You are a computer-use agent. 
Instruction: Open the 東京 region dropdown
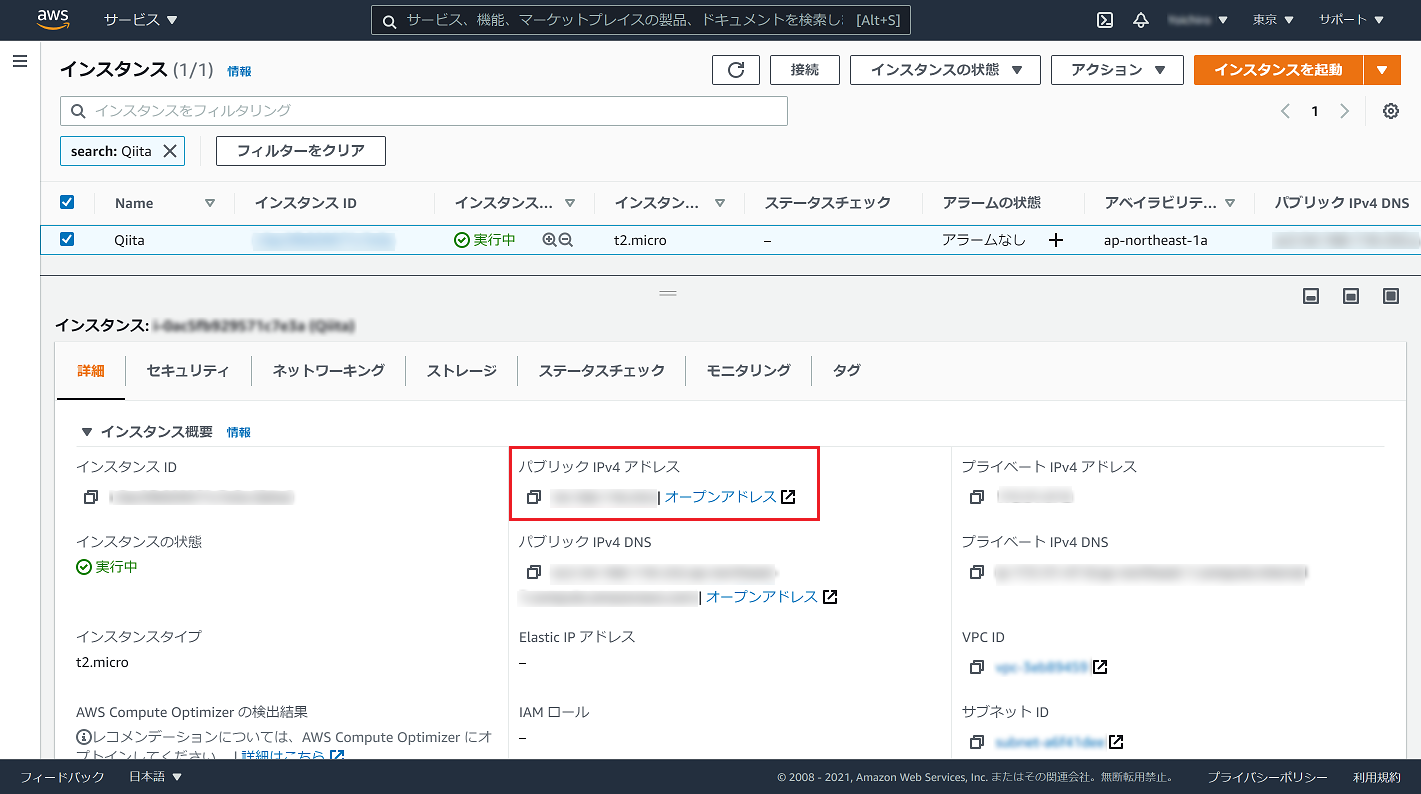(x=1273, y=20)
